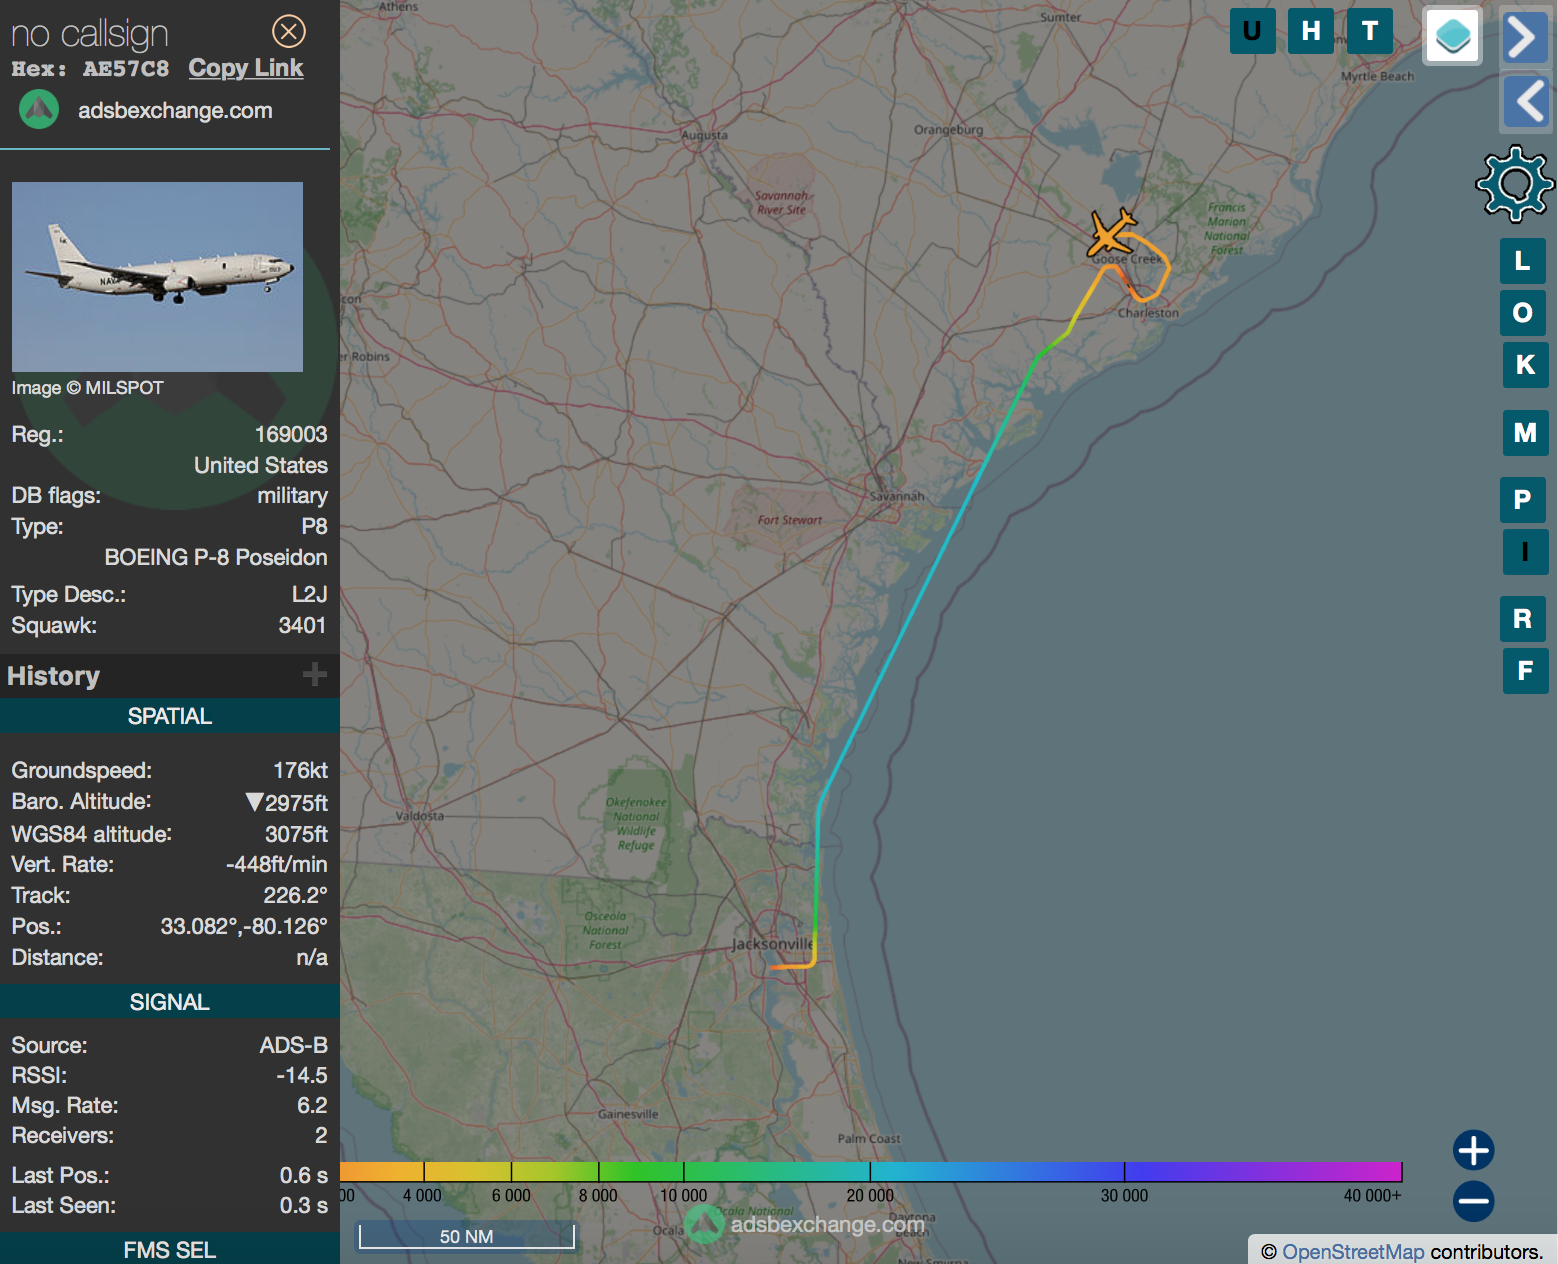Close the aircraft info panel
Viewport: 1558px width, 1264px height.
pyautogui.click(x=289, y=31)
